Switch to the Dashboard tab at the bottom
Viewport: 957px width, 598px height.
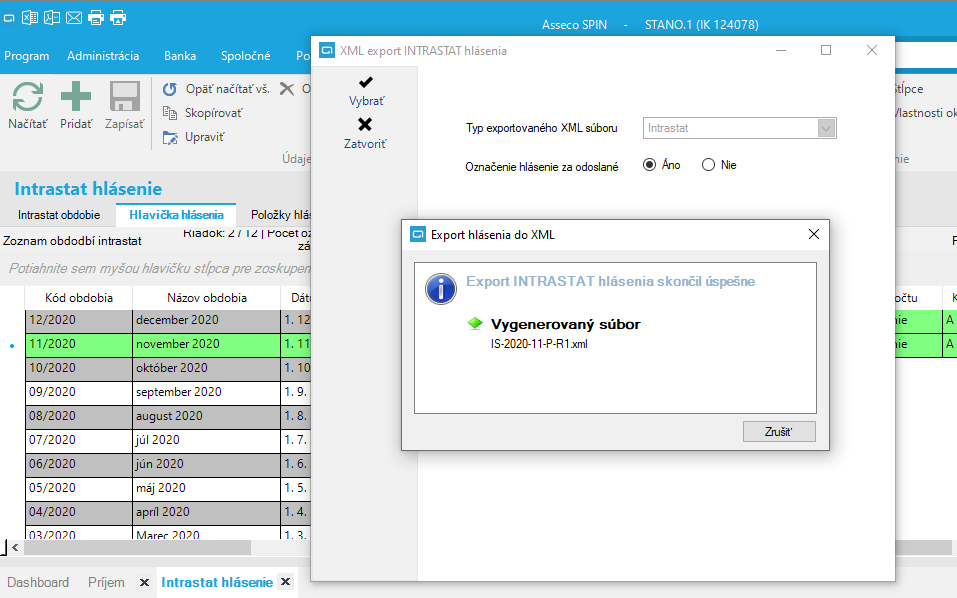click(38, 582)
